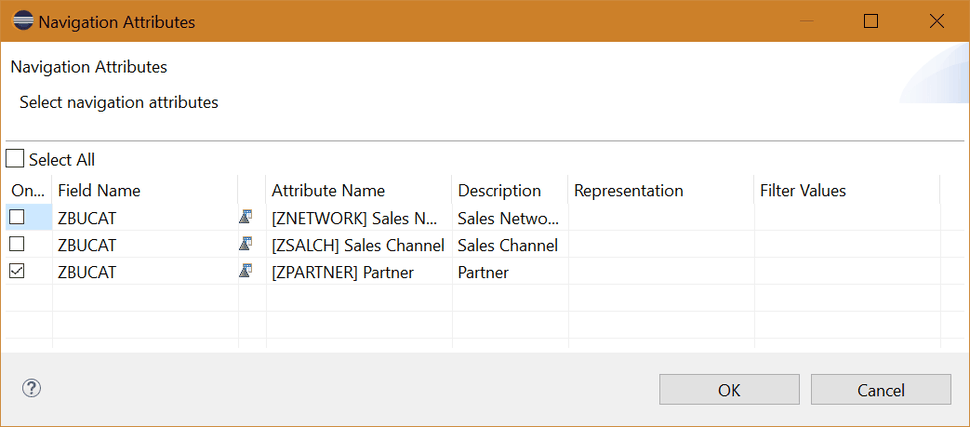Sort by the Attribute Name column header
Screen dimensions: 970x427
359,190
